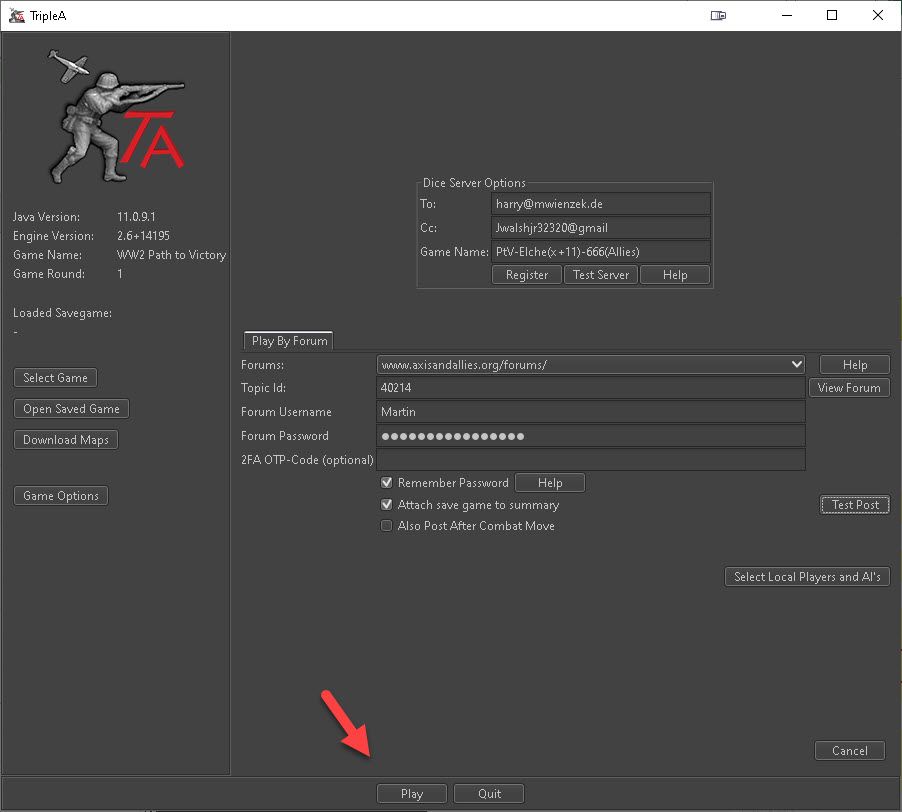
Task: Click the Test Post button
Action: (855, 505)
